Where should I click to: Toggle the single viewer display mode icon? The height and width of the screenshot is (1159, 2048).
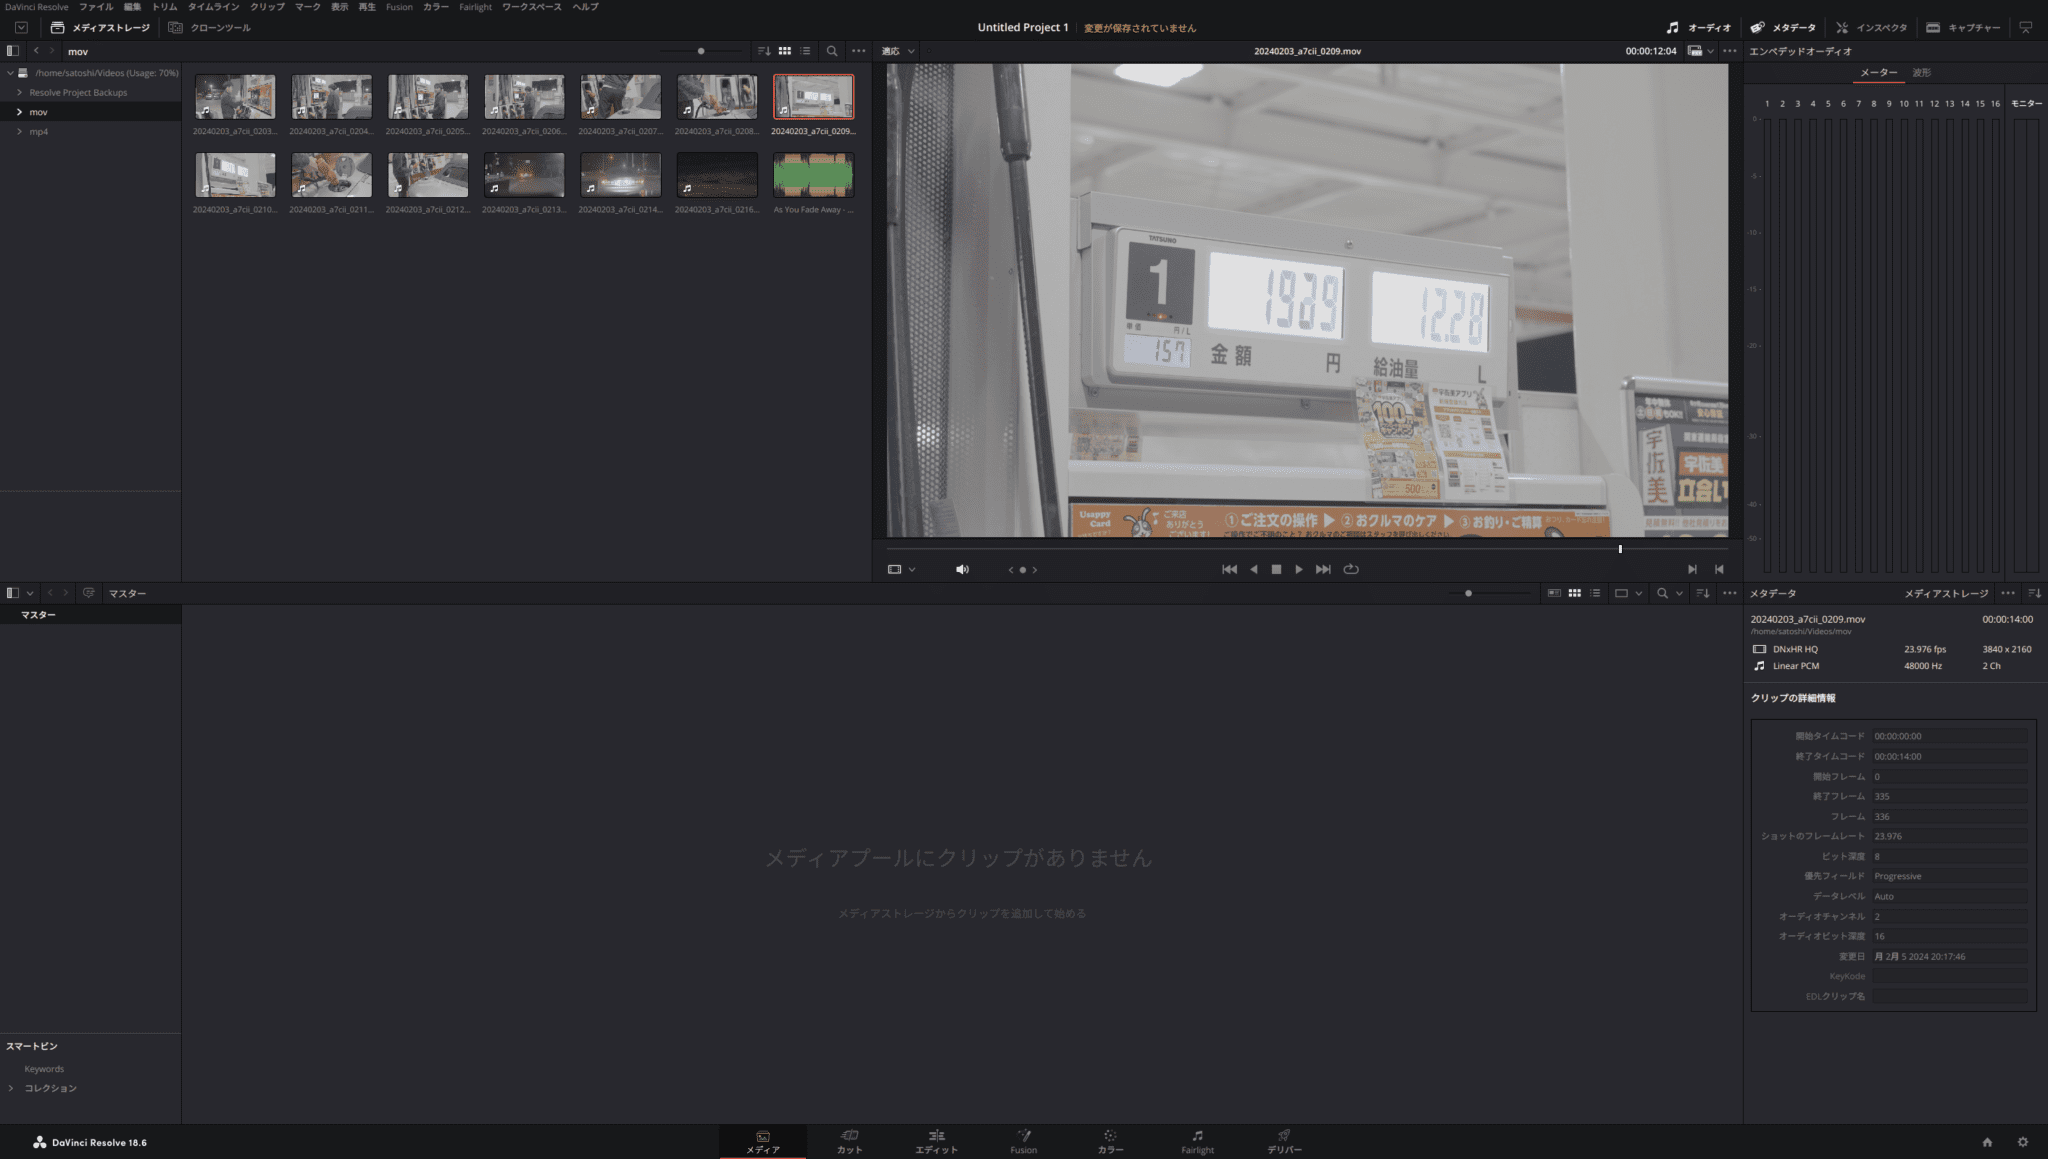[897, 568]
